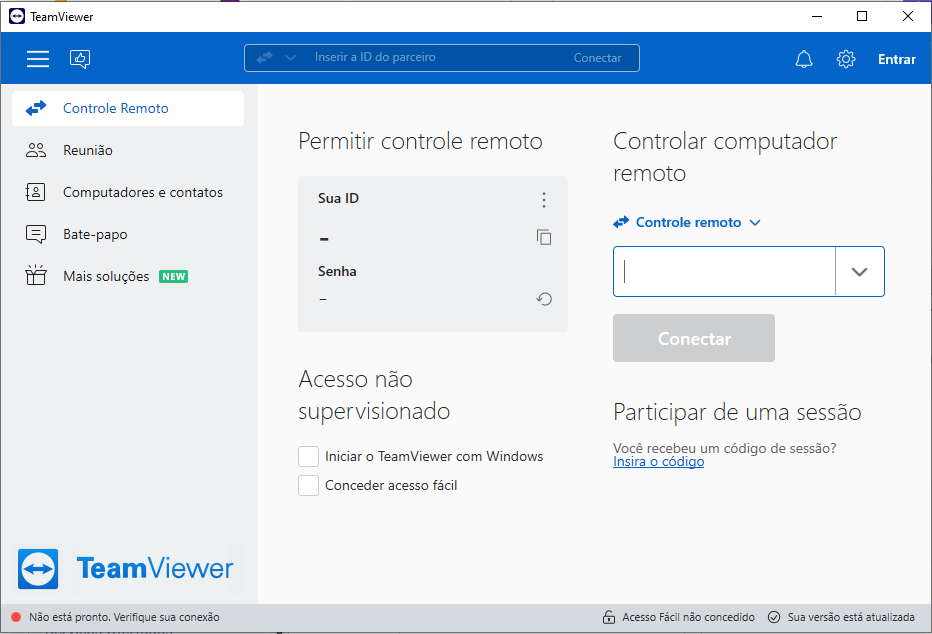Enable Iniciar o TeamViewer com Windows checkbox
This screenshot has width=932, height=634.
tap(309, 457)
